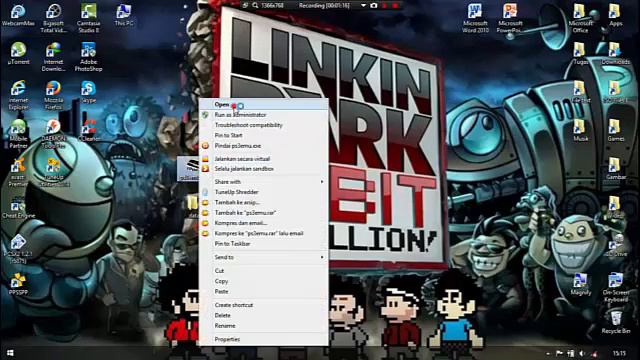The width and height of the screenshot is (640, 360).
Task: Select TuneUp Shredder menu entry
Action: pos(264,192)
